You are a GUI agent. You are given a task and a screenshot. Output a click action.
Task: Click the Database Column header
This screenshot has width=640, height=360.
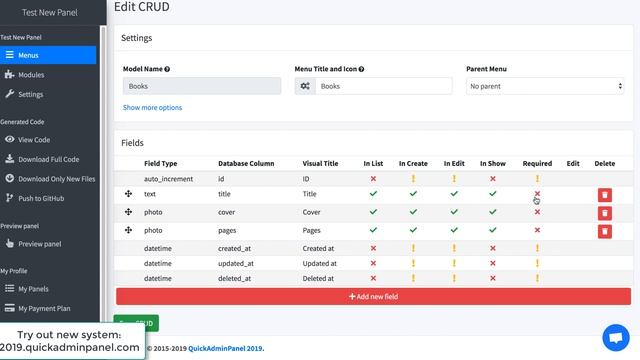click(x=246, y=163)
